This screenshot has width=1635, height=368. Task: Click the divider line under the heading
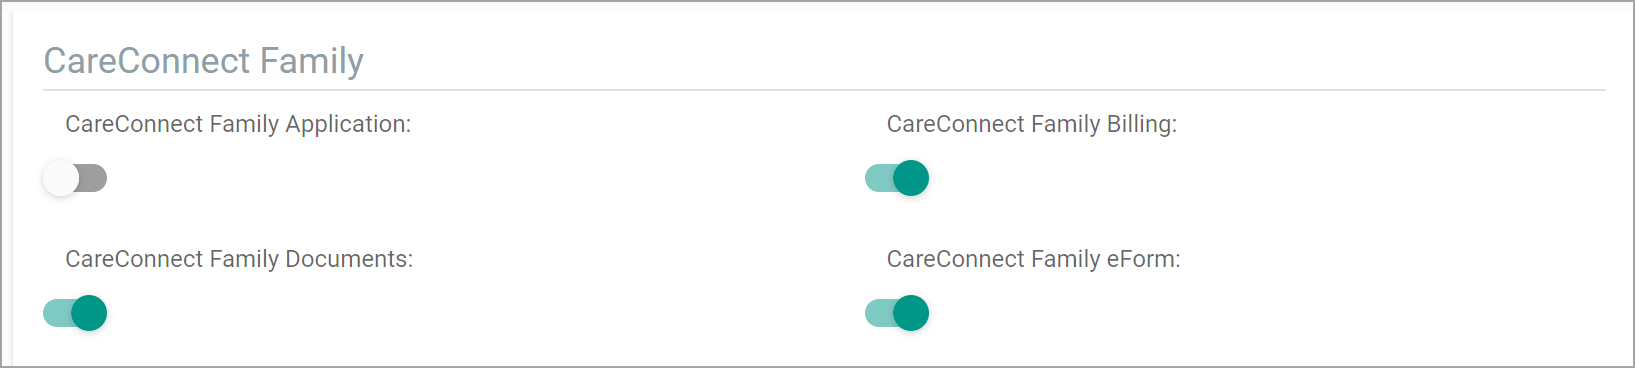tap(825, 90)
